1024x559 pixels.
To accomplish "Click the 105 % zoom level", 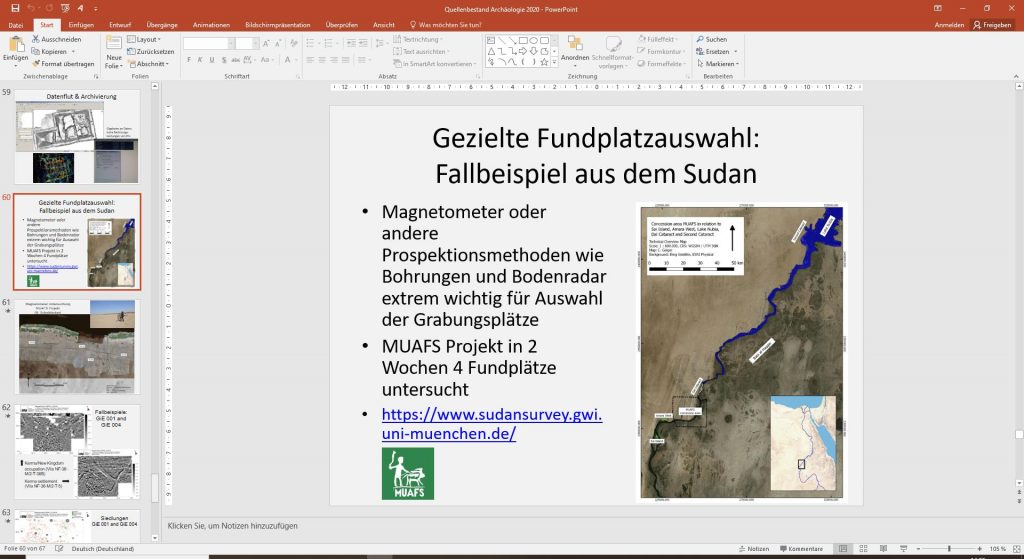I will tap(997, 549).
